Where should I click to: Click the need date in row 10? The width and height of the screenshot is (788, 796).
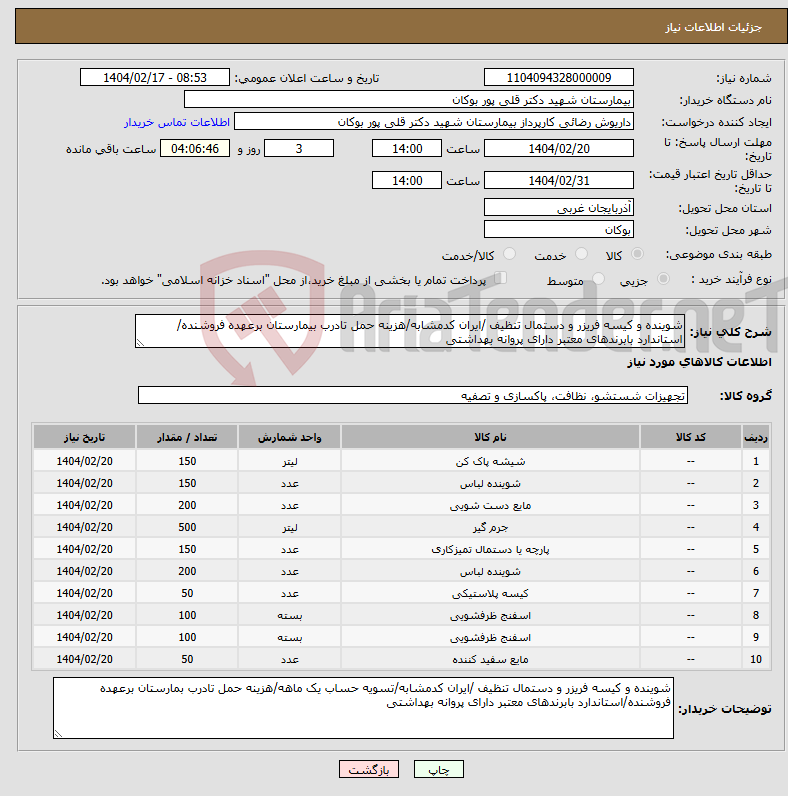click(84, 659)
